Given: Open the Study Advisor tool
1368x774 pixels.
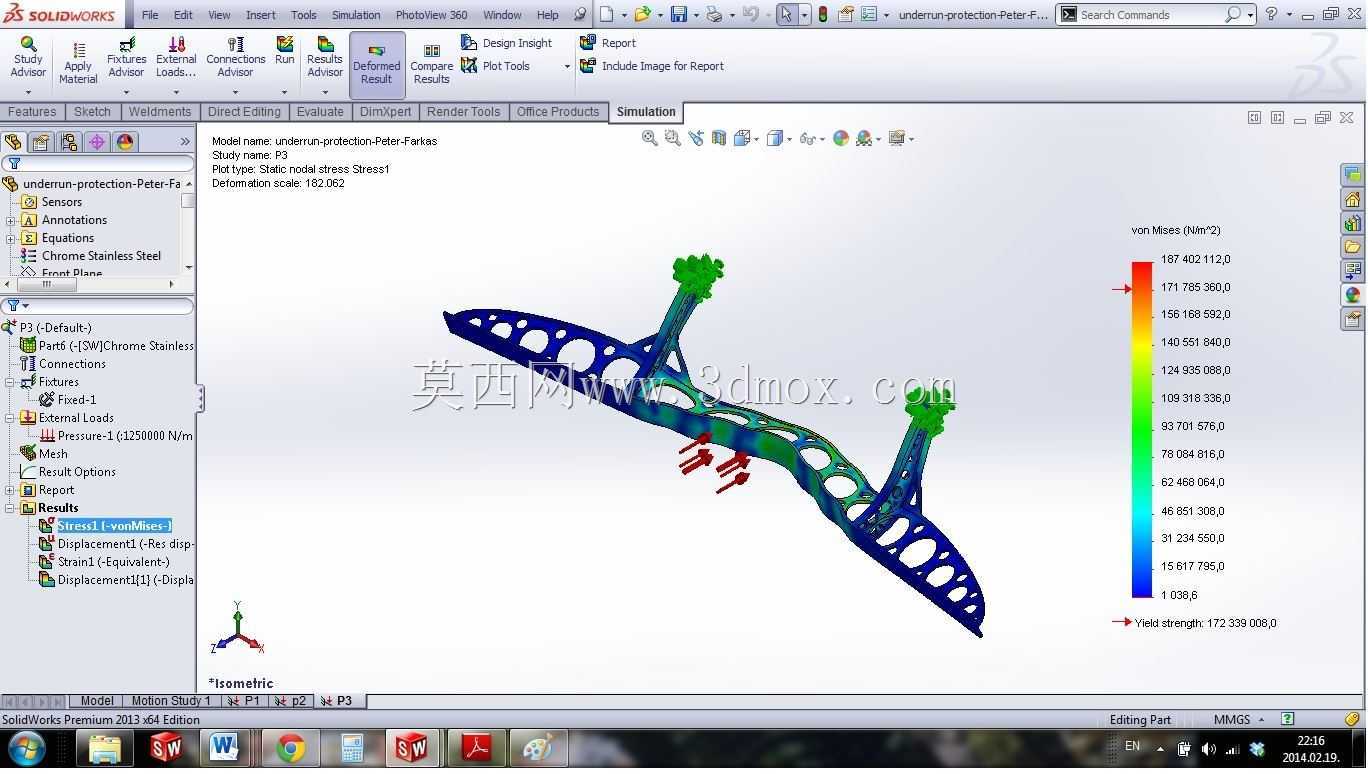Looking at the screenshot, I should (28, 58).
